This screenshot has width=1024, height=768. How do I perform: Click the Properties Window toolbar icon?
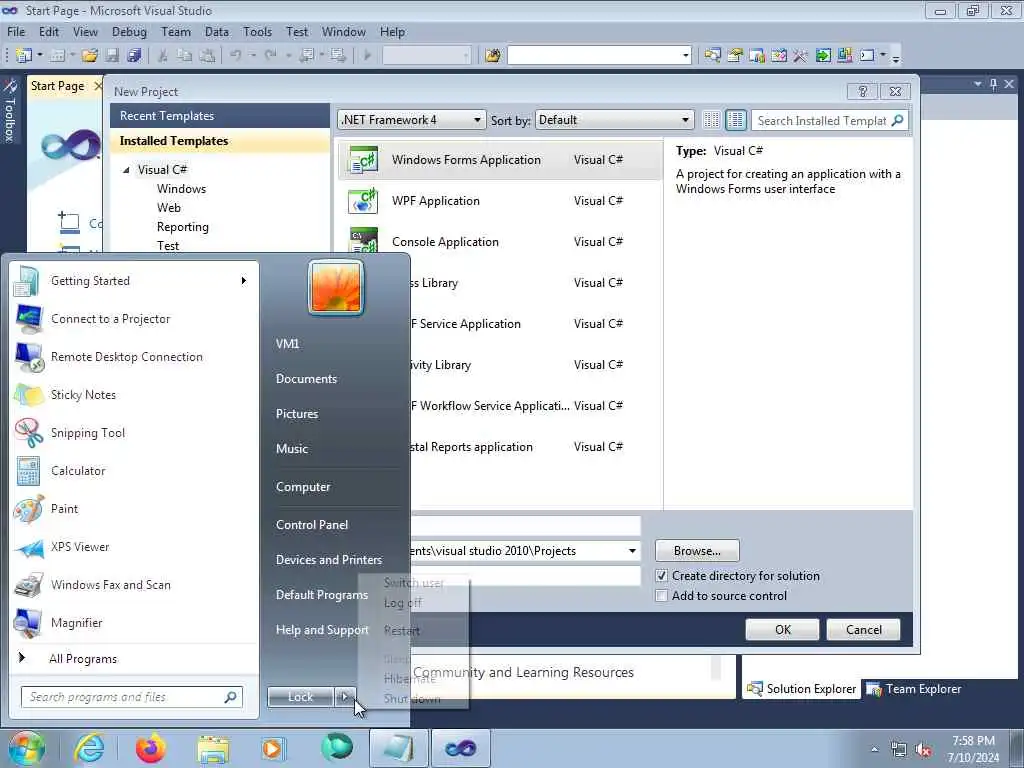click(x=735, y=56)
